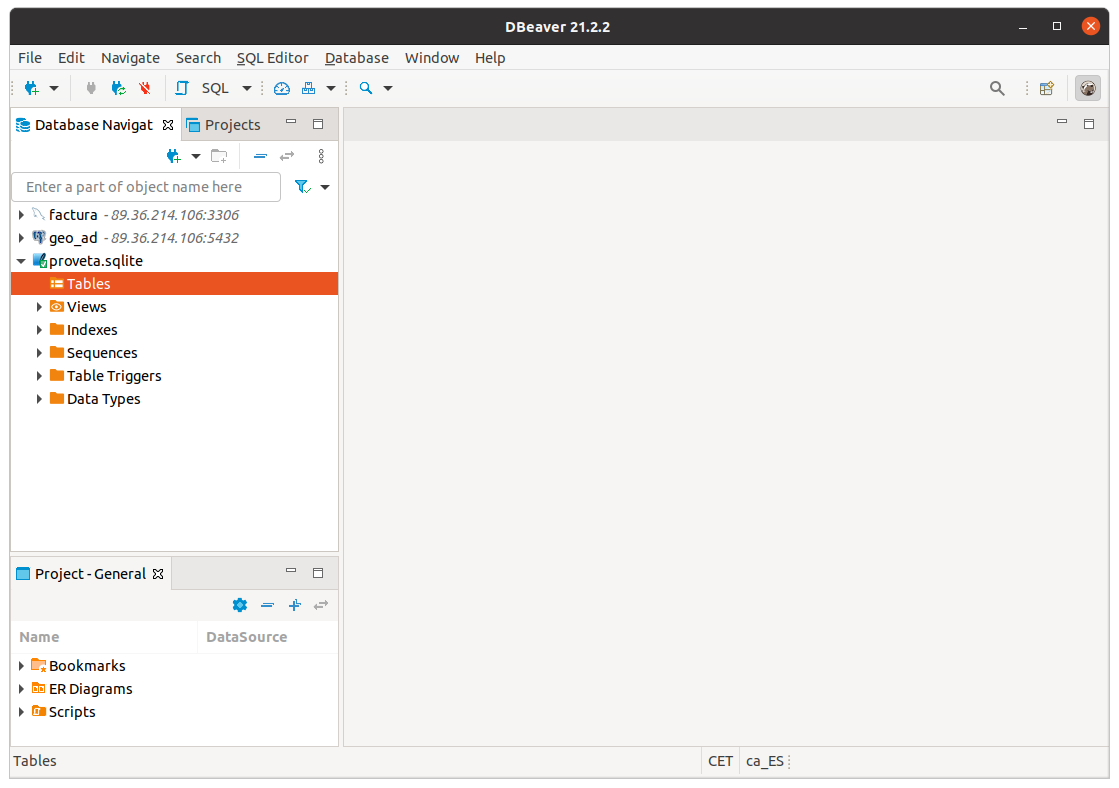Toggle Link with Editor in Database Navigator
Image resolution: width=1119 pixels, height=788 pixels.
click(287, 156)
